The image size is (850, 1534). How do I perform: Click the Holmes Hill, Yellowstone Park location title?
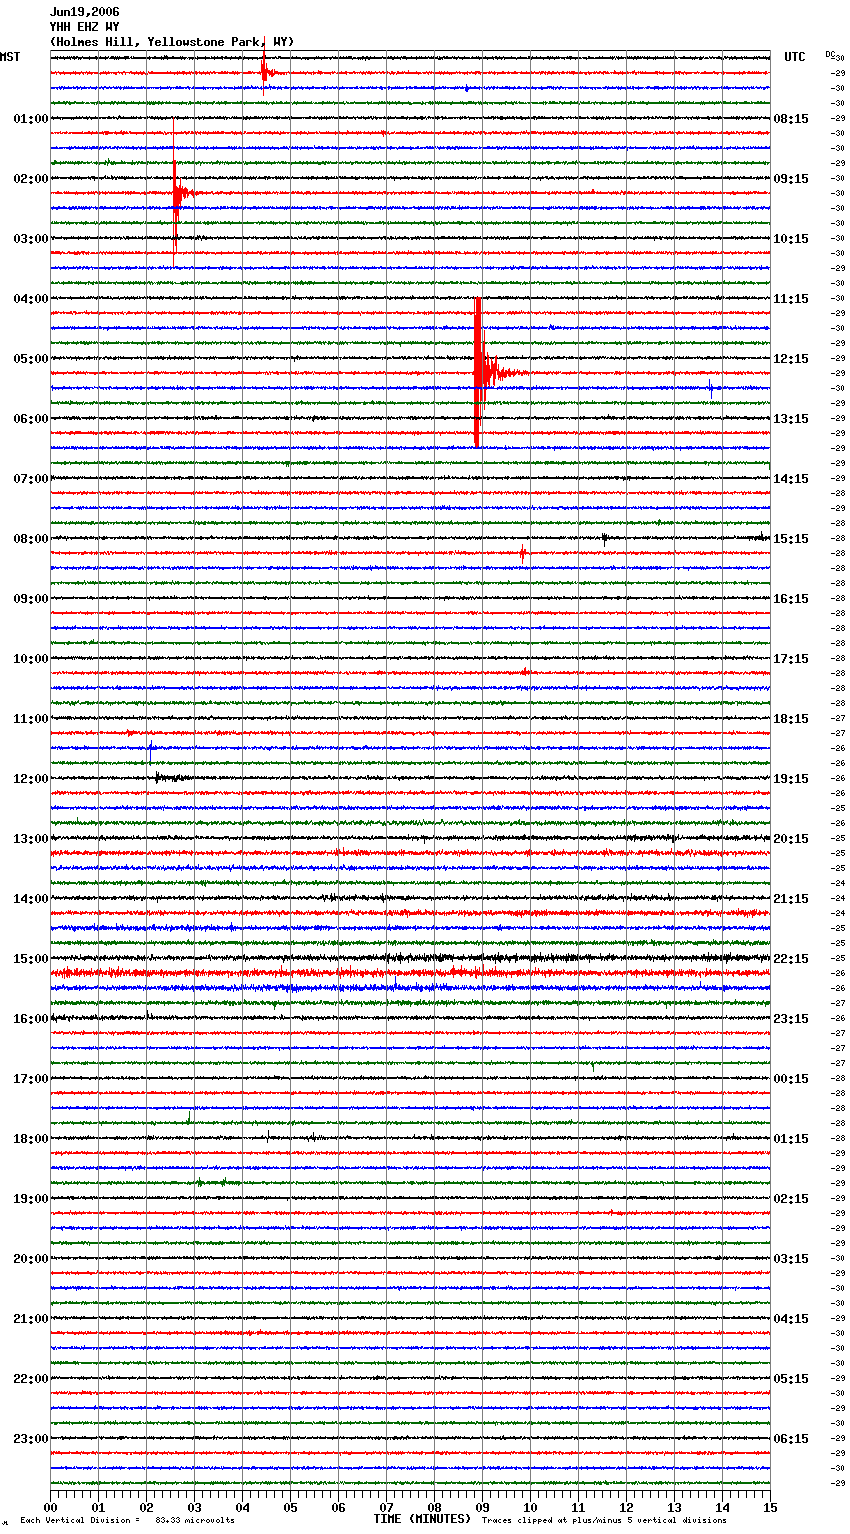pyautogui.click(x=172, y=42)
